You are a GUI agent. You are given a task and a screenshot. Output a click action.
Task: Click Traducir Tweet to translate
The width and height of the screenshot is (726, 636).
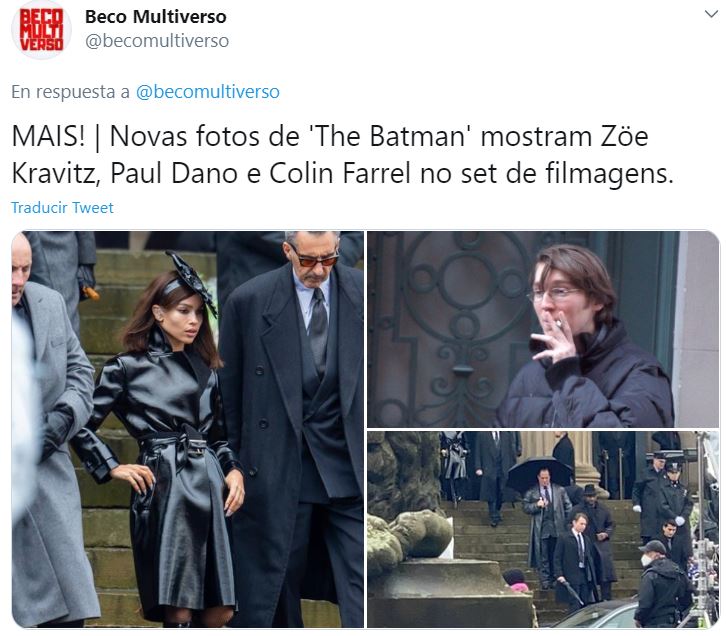point(62,208)
